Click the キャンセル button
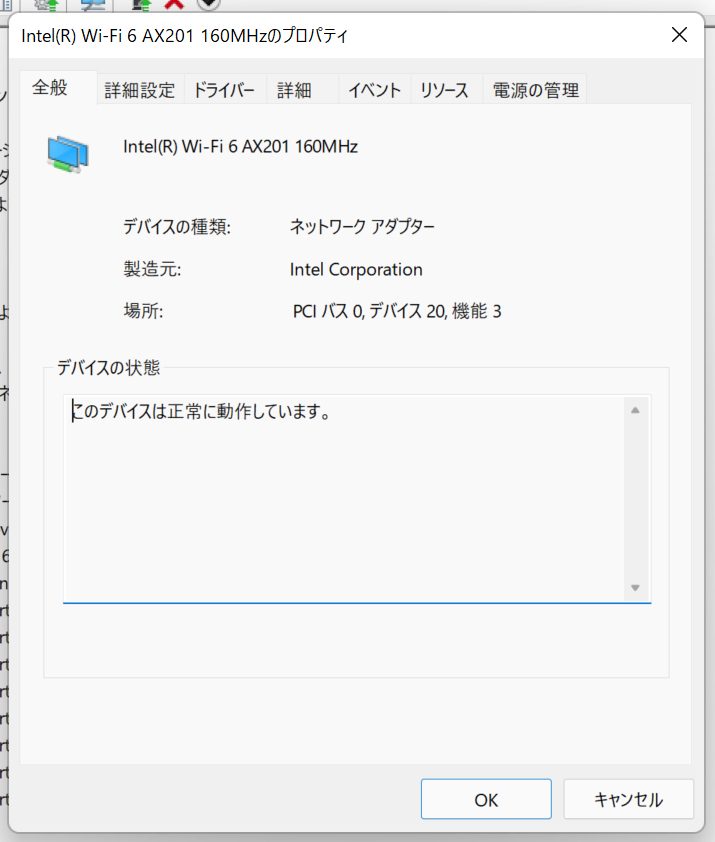Viewport: 715px width, 842px height. (x=629, y=800)
